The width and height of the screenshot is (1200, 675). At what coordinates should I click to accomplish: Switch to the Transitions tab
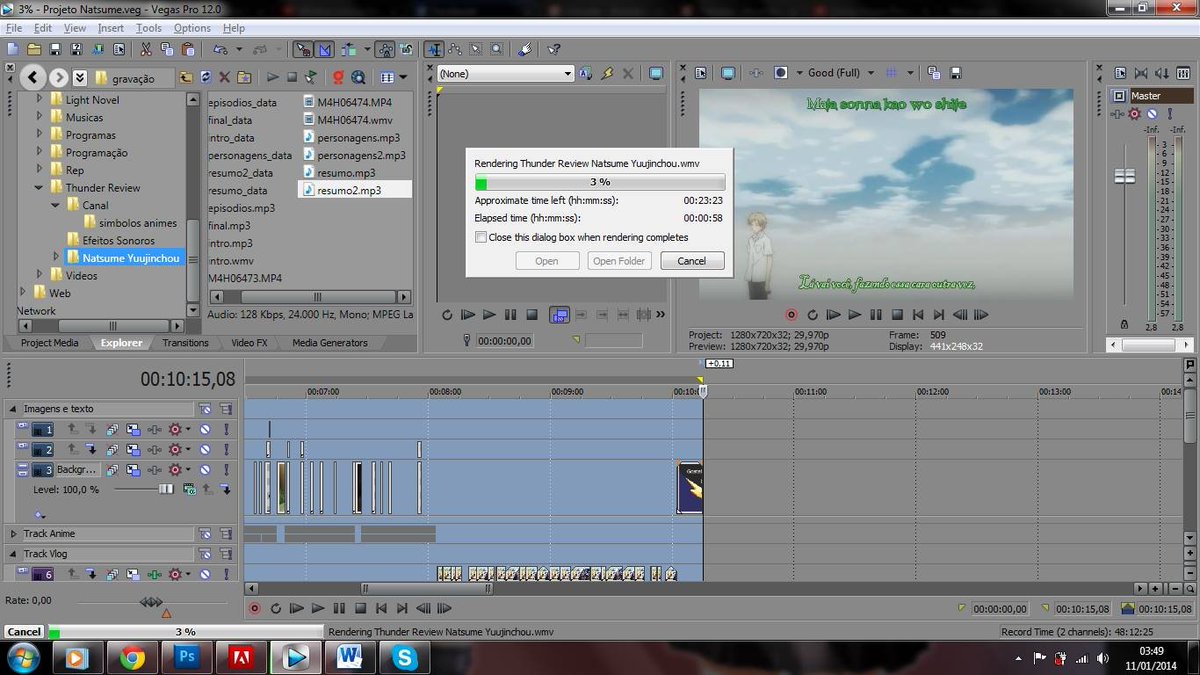tap(186, 343)
